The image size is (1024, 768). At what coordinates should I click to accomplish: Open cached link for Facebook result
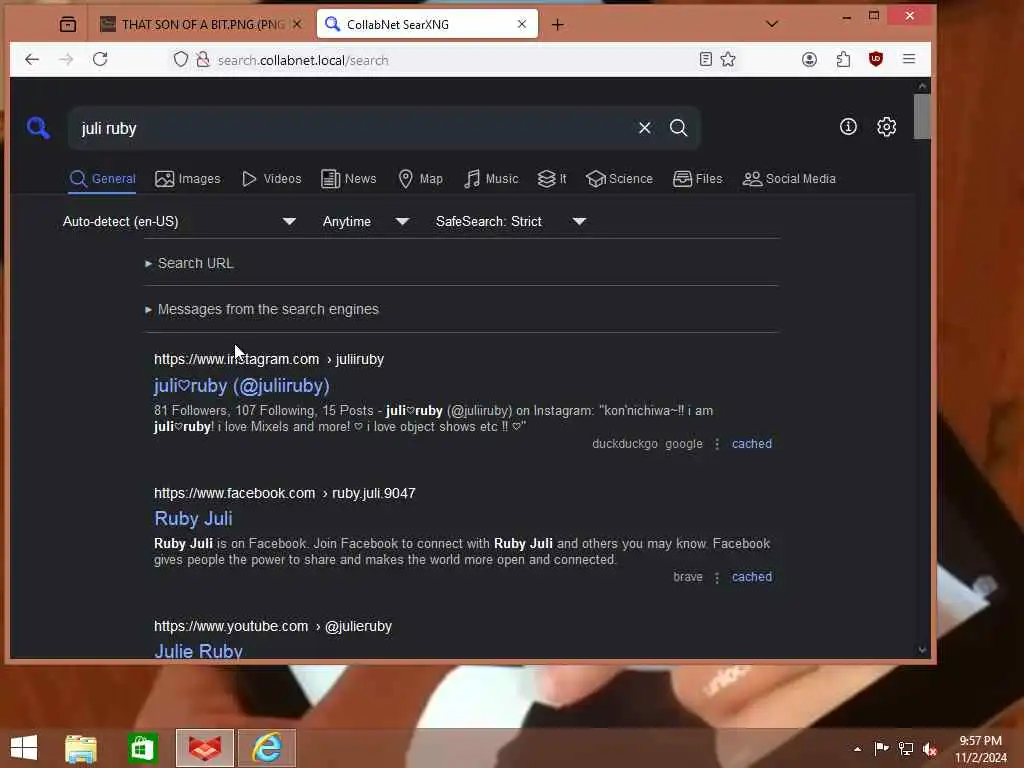tap(752, 577)
